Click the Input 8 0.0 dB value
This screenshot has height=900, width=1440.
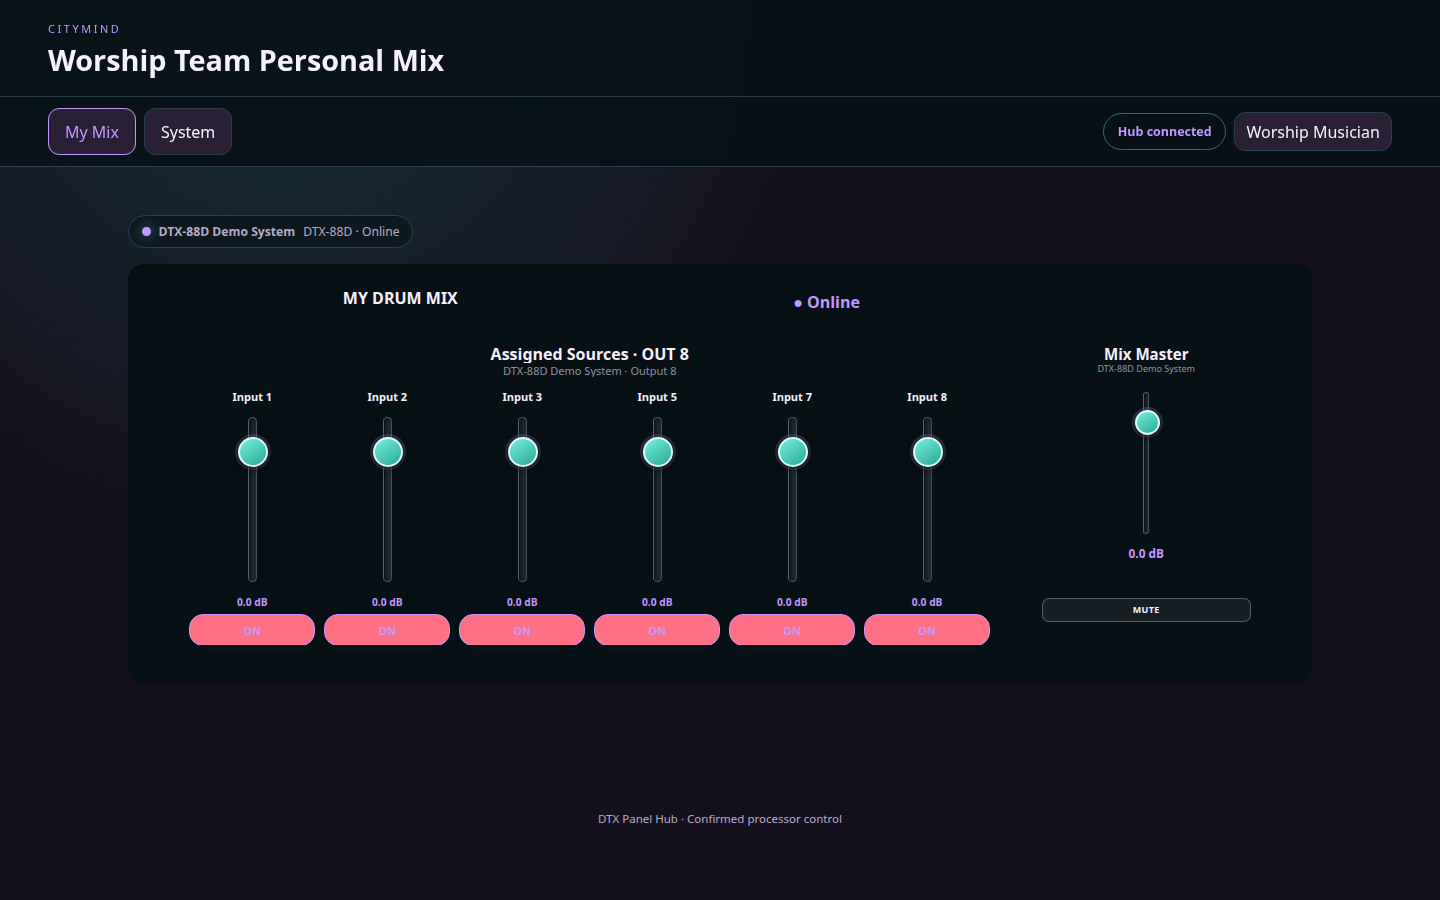click(927, 602)
